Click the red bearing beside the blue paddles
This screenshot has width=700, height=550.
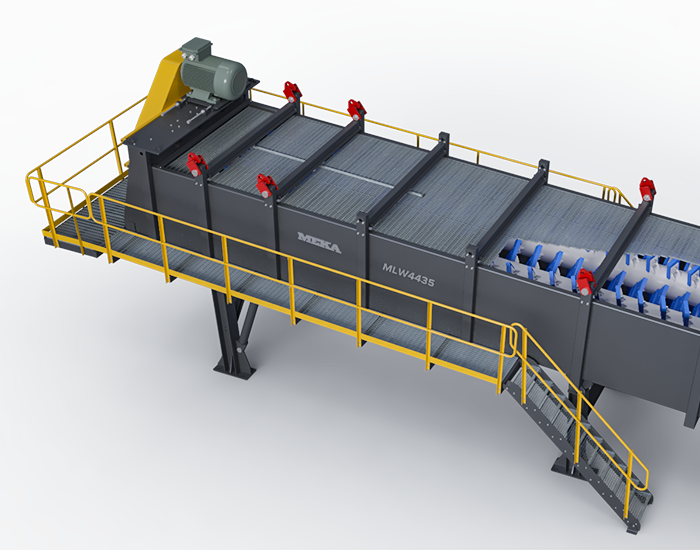click(x=585, y=282)
